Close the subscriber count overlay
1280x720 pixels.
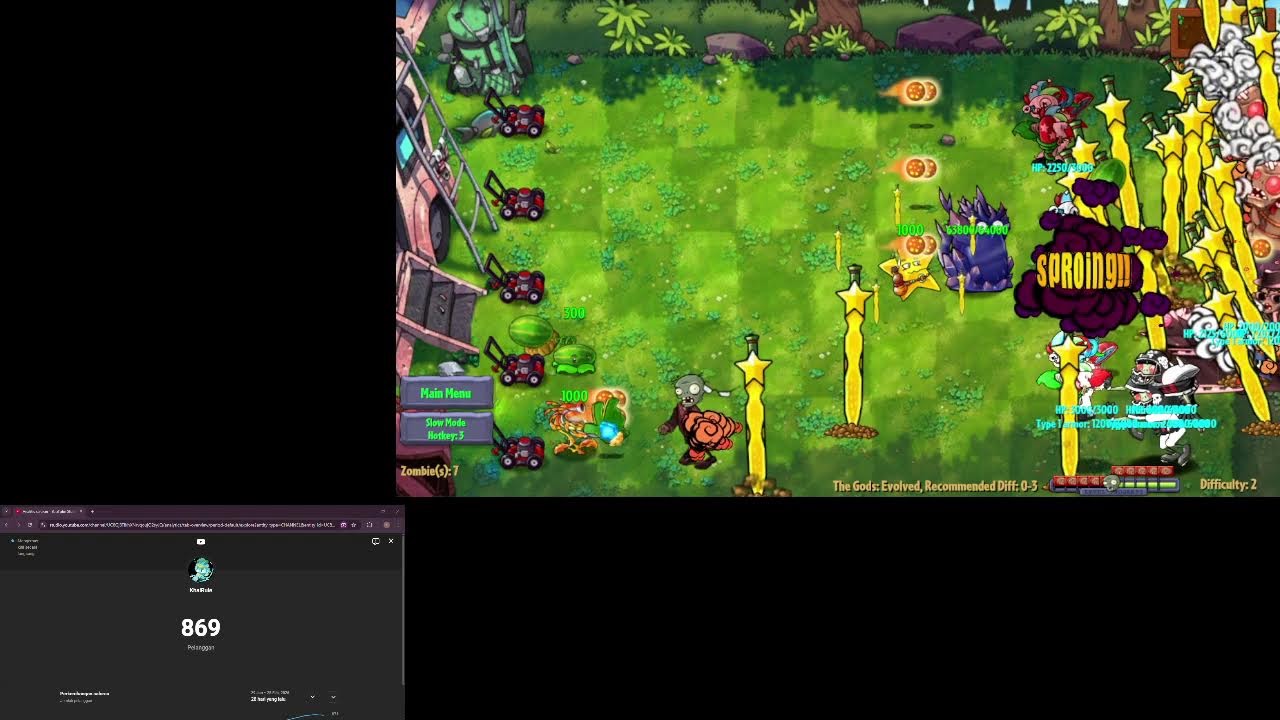click(x=391, y=541)
